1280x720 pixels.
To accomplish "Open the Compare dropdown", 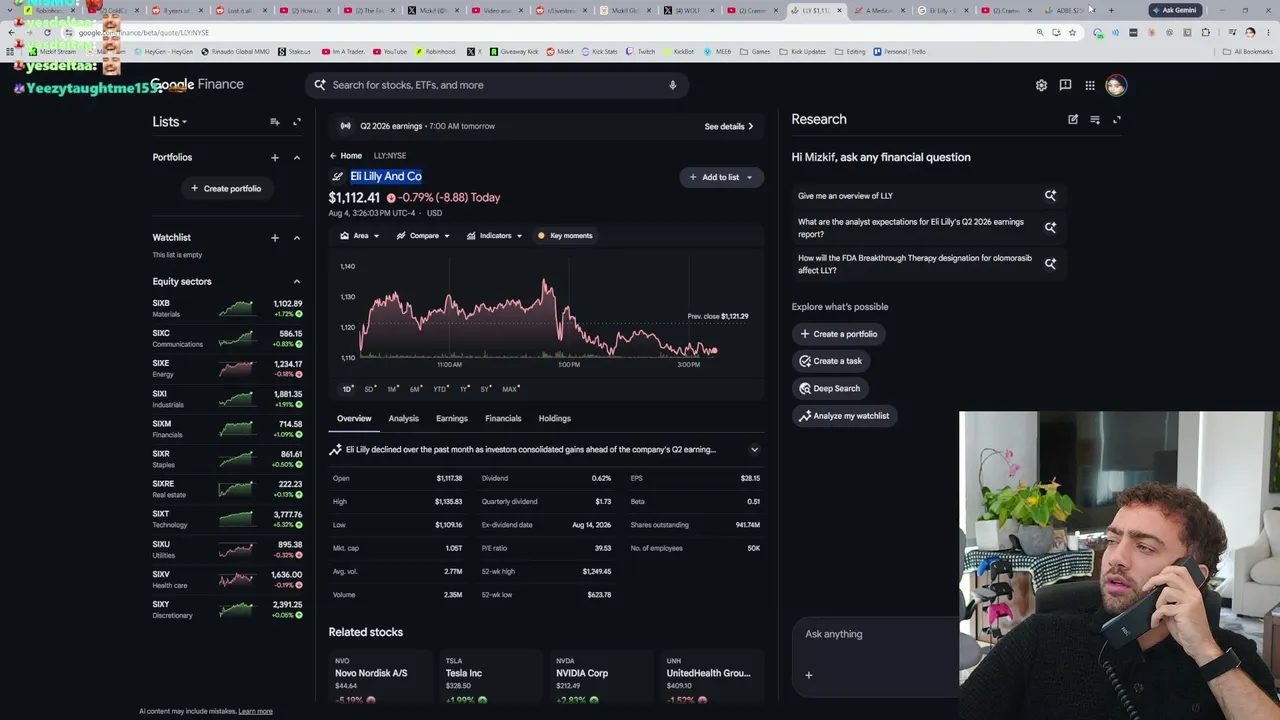I will [423, 236].
